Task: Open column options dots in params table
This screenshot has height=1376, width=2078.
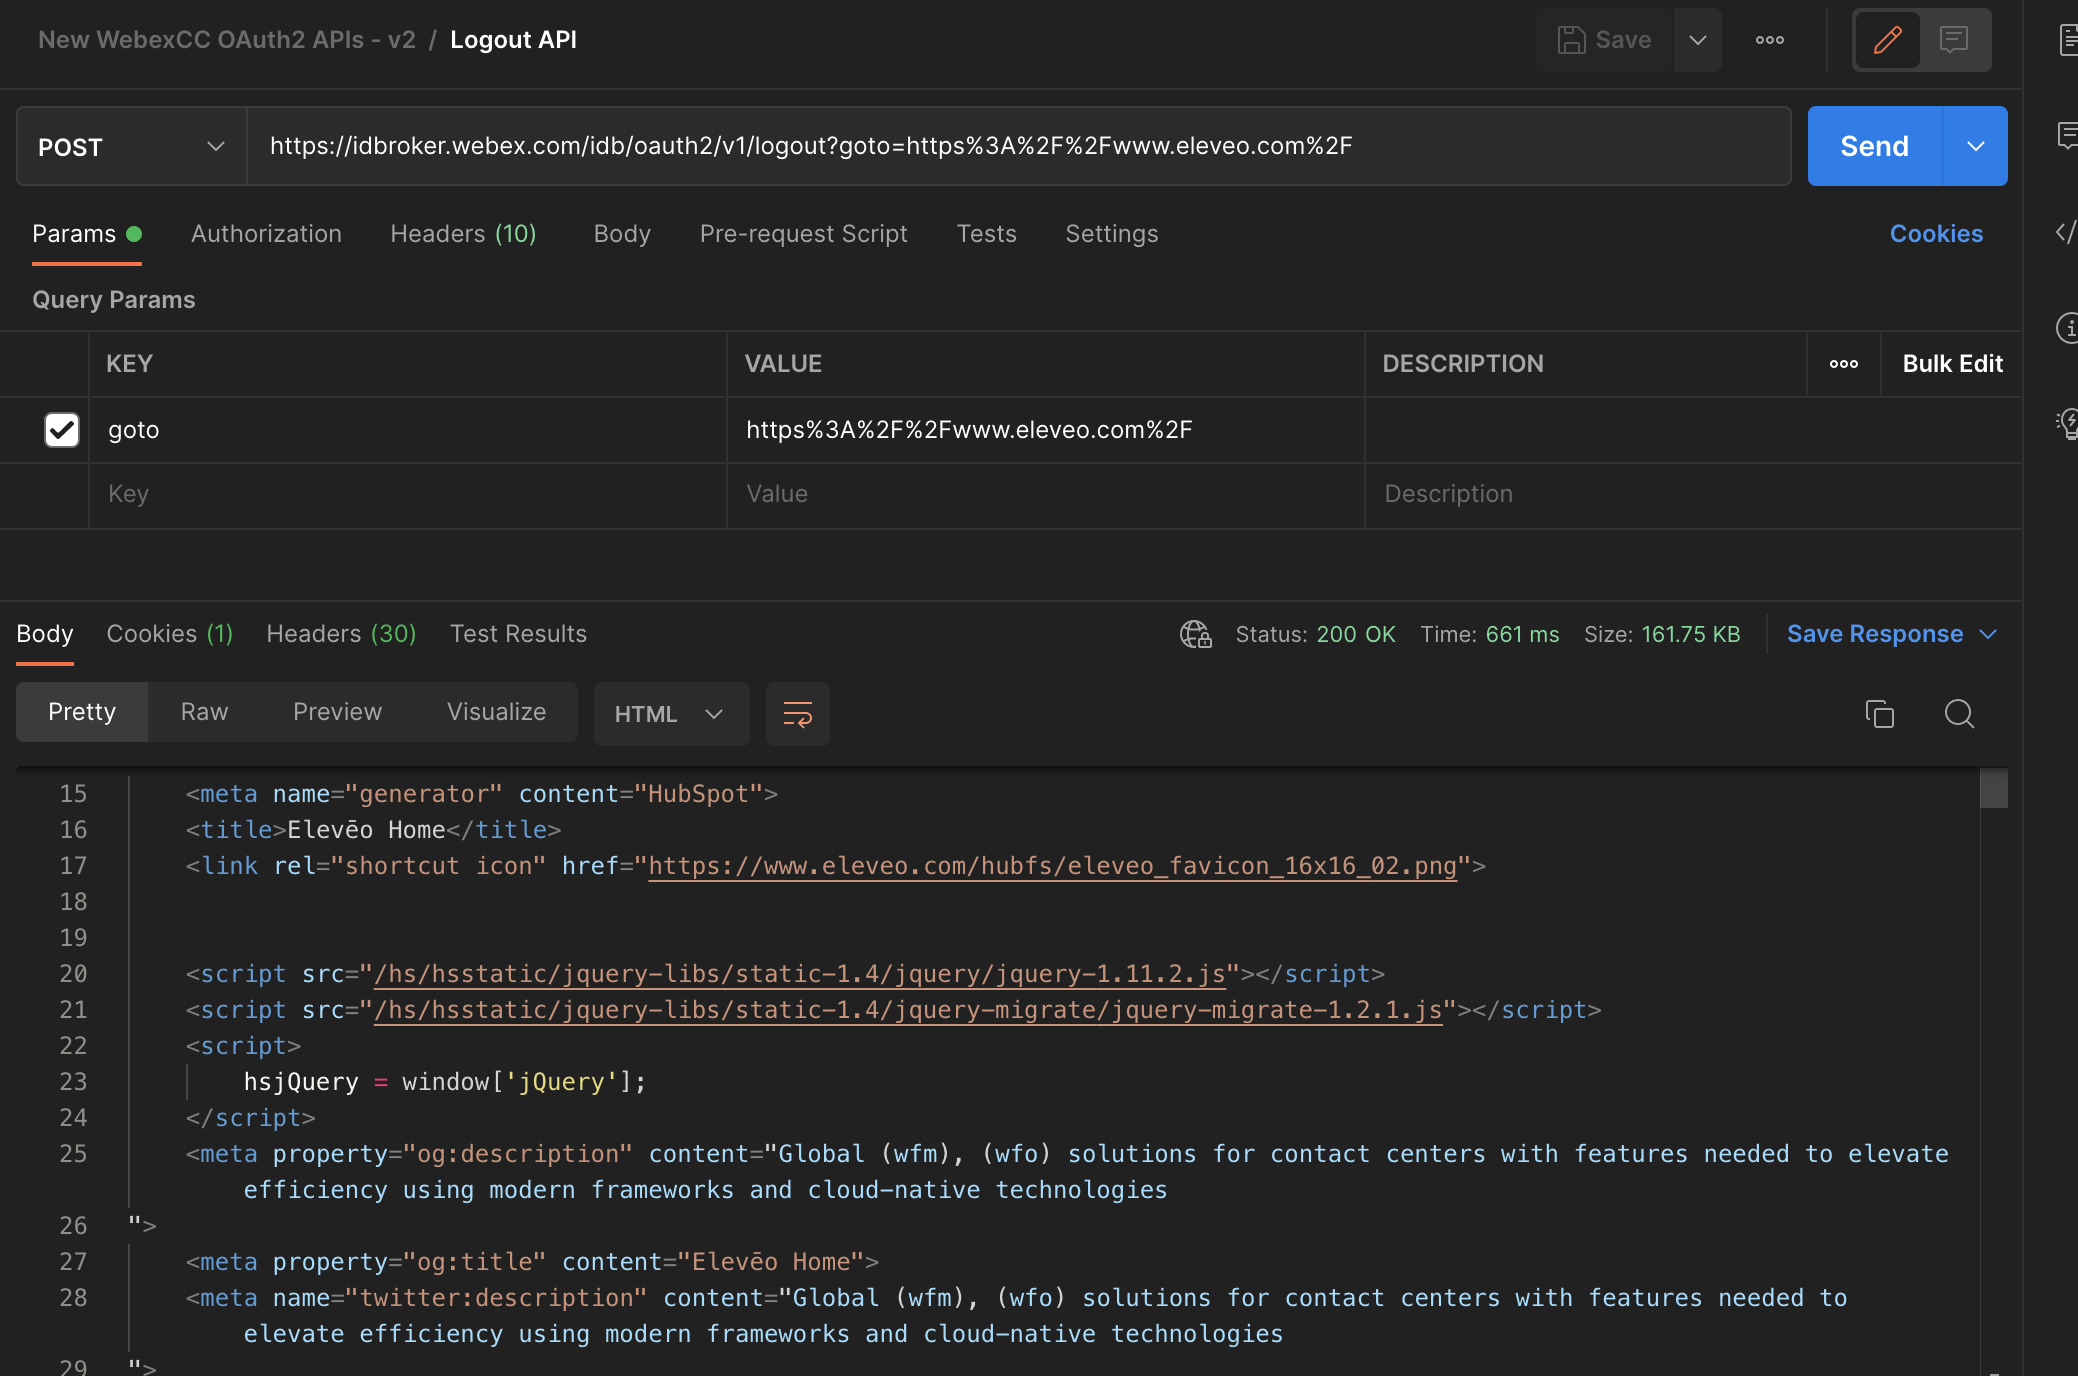Action: [x=1843, y=364]
